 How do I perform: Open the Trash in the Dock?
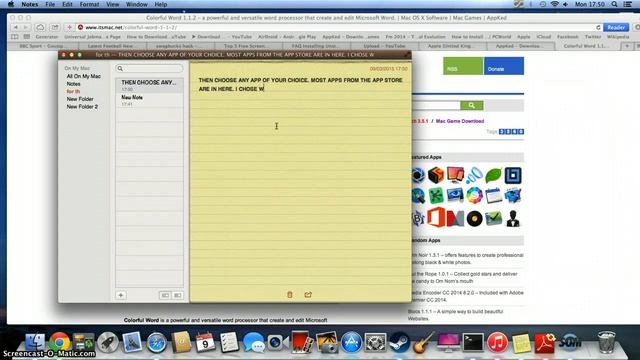pos(607,342)
